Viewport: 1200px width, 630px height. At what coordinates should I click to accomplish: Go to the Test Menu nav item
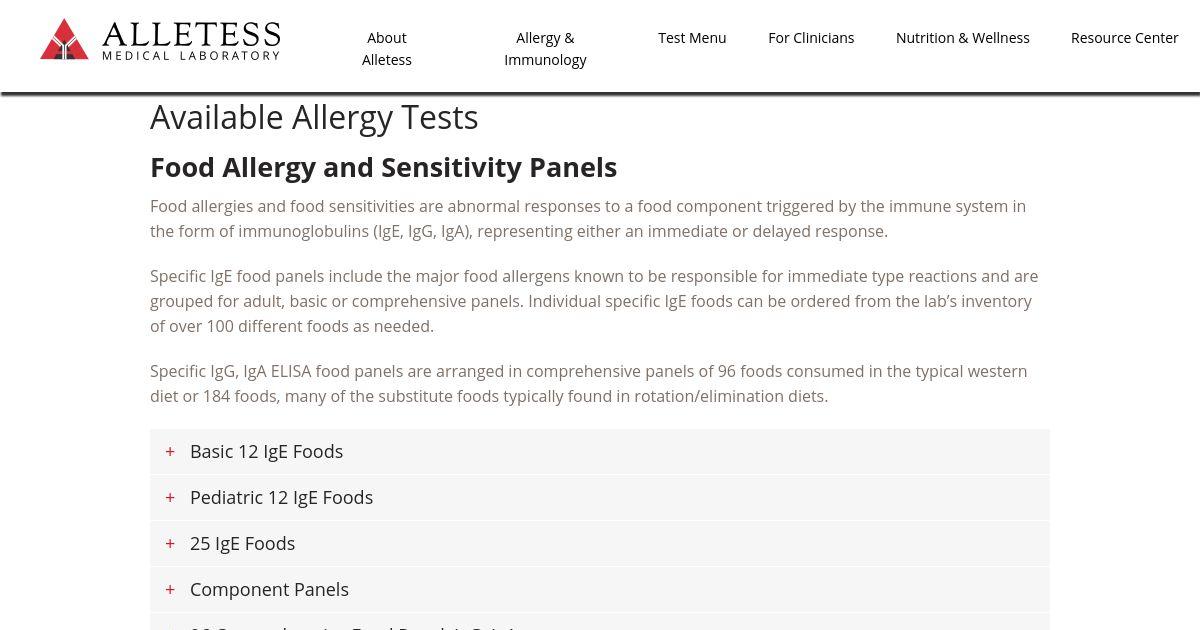pyautogui.click(x=692, y=38)
